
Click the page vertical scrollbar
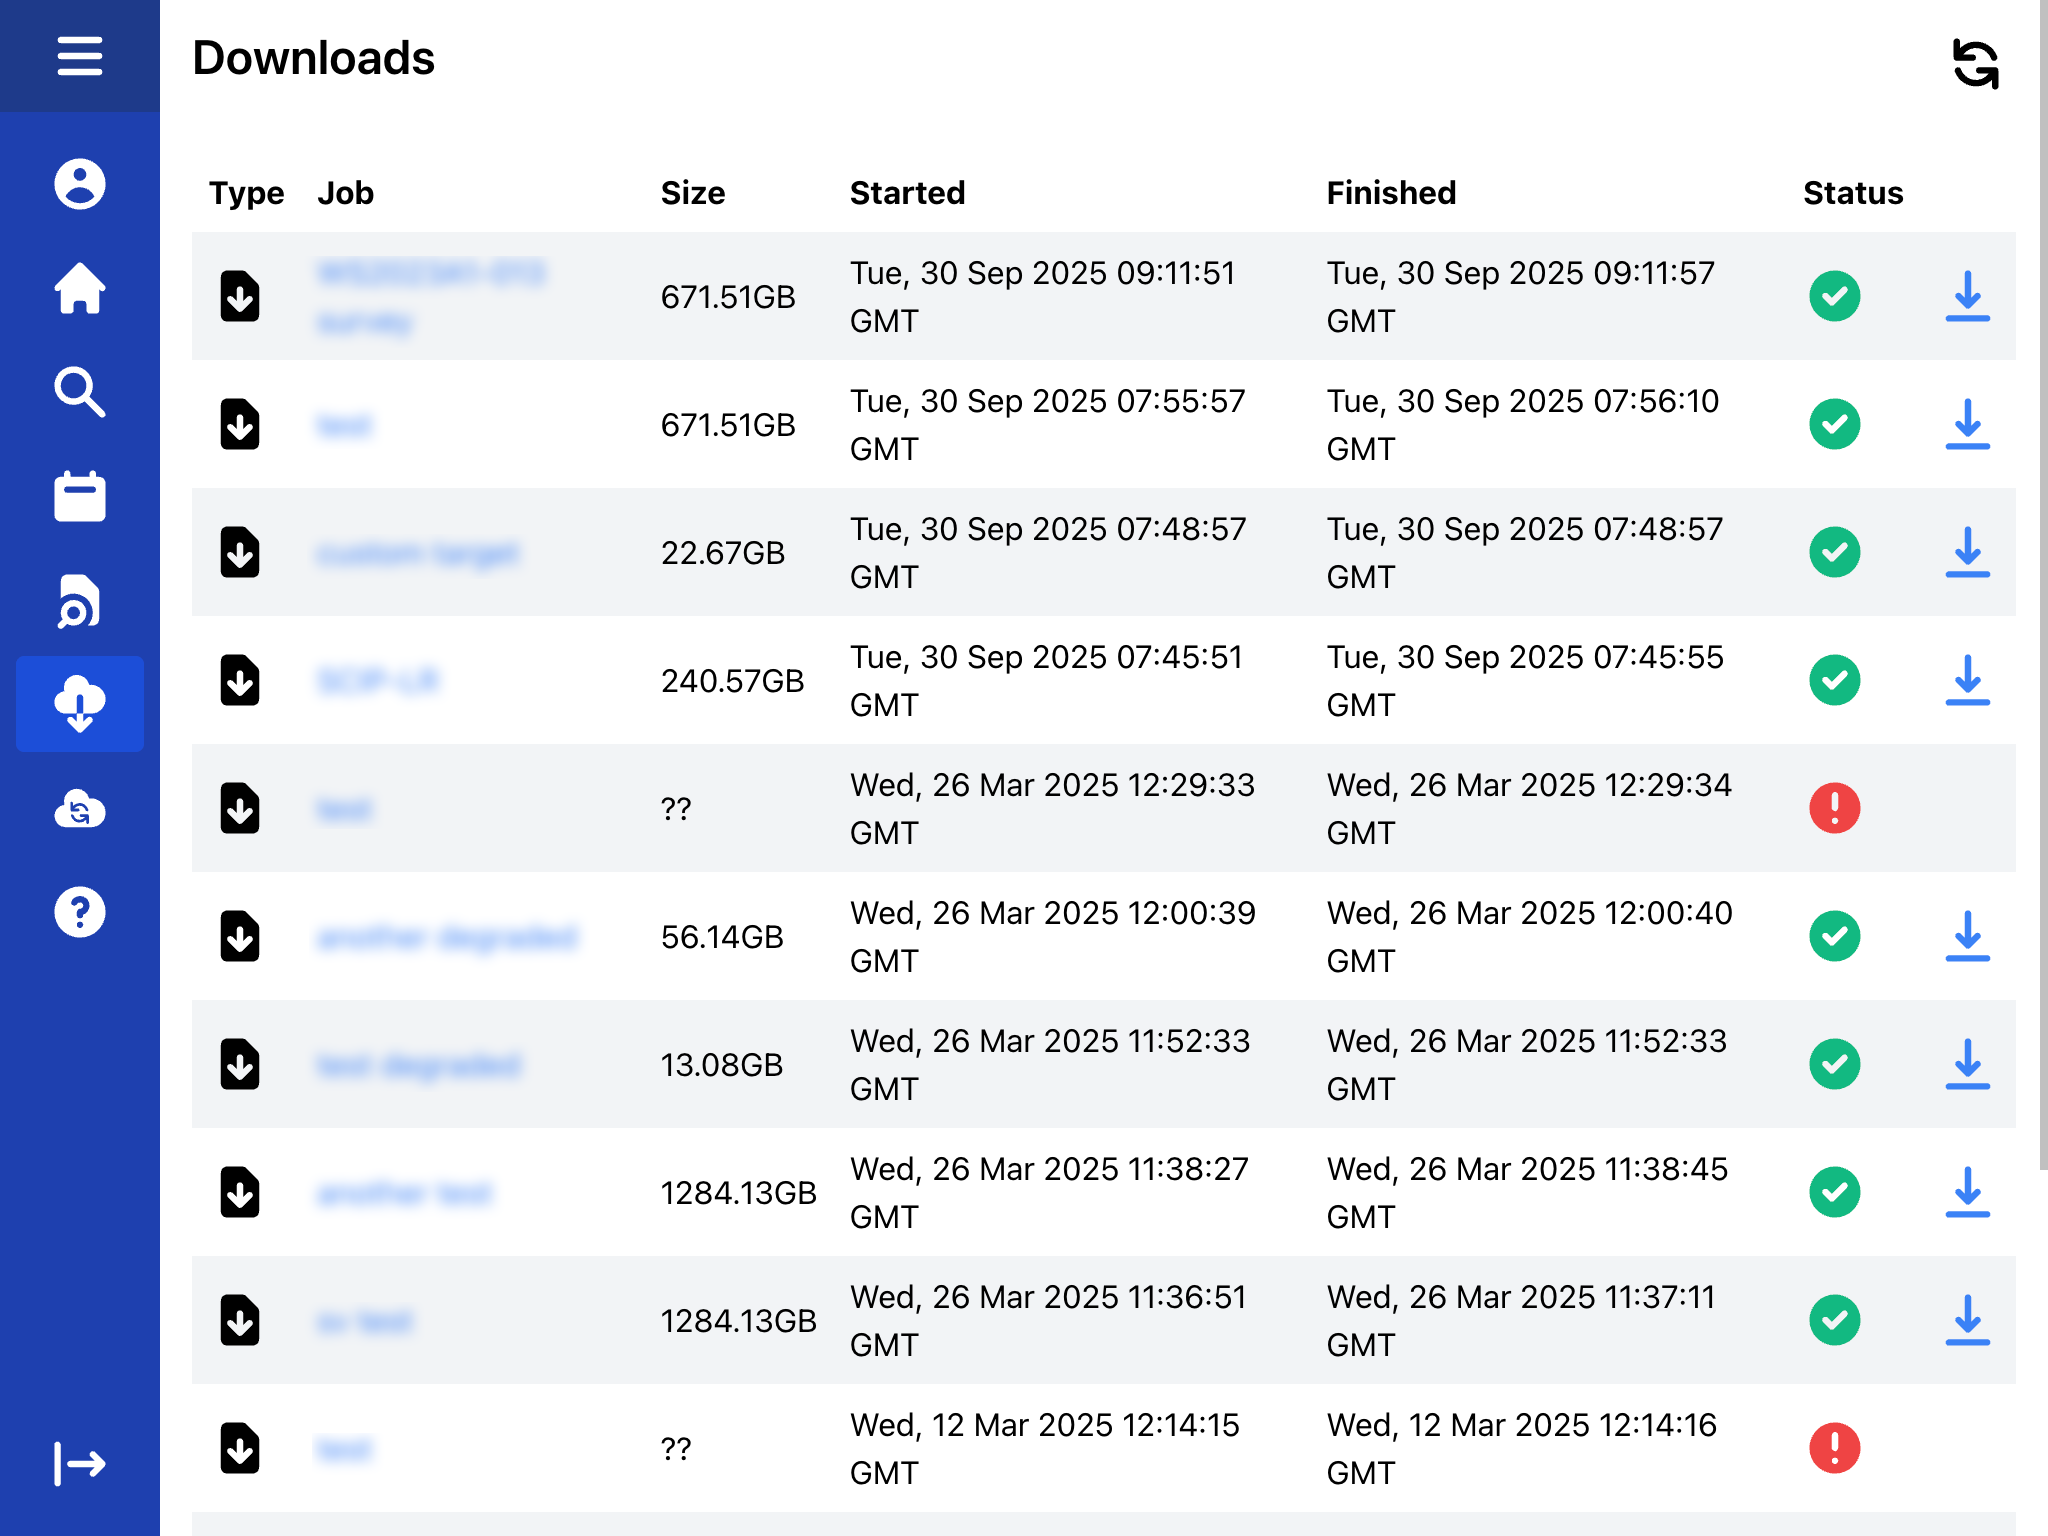[x=2043, y=585]
